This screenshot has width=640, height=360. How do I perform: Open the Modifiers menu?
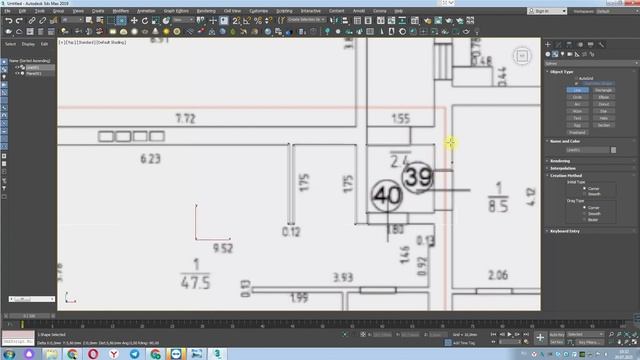(120, 11)
